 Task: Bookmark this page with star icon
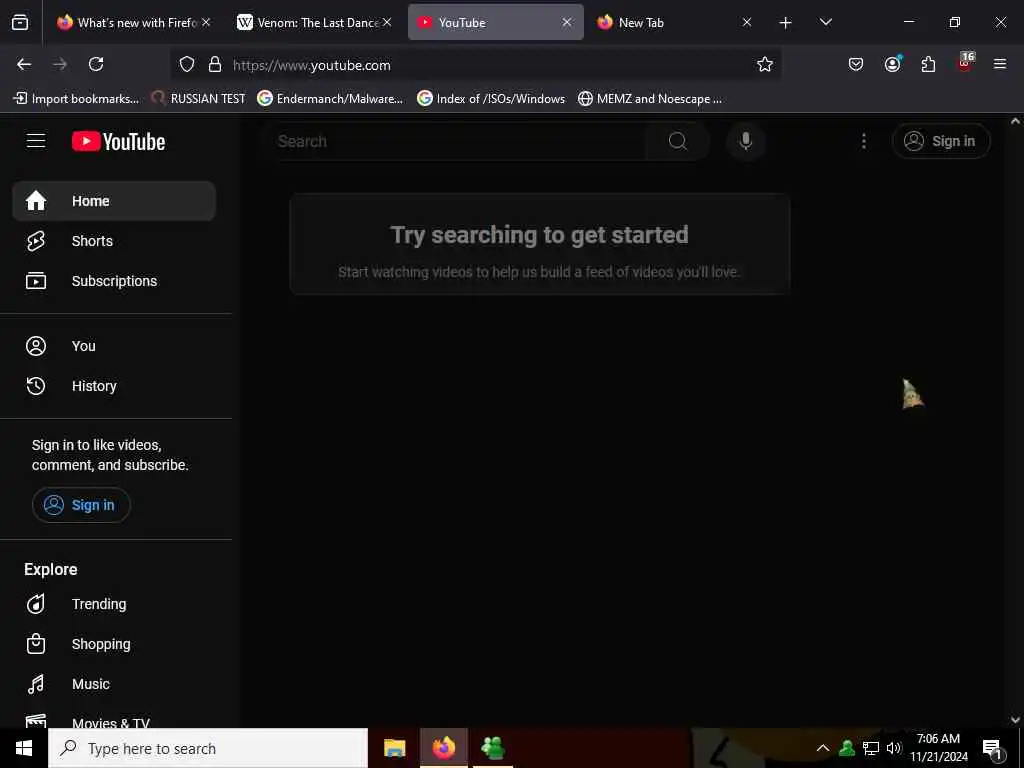tap(765, 64)
